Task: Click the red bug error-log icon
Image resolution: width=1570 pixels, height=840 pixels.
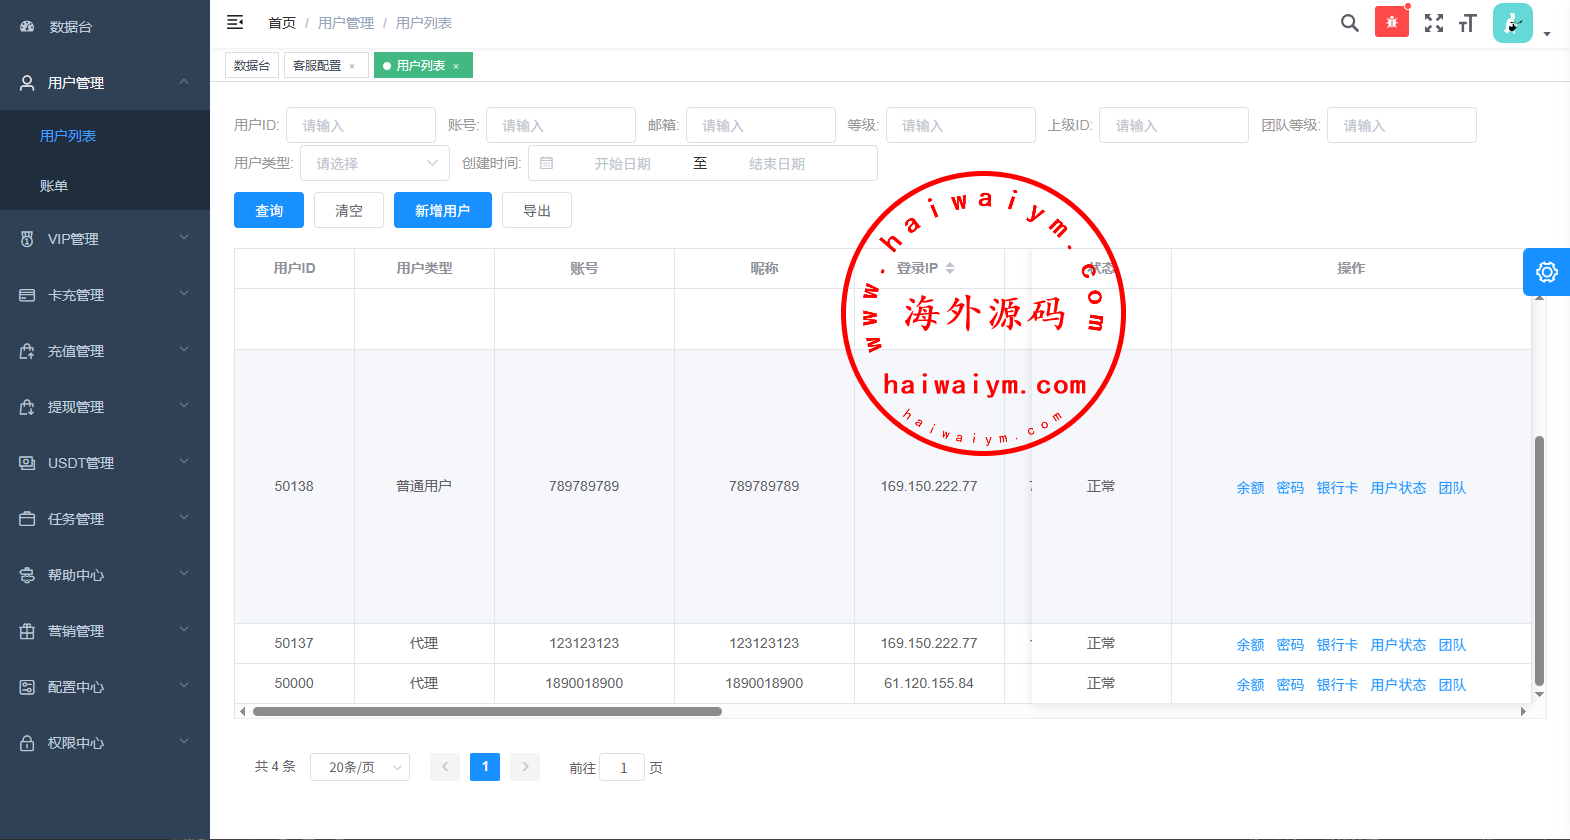Action: 1391,22
